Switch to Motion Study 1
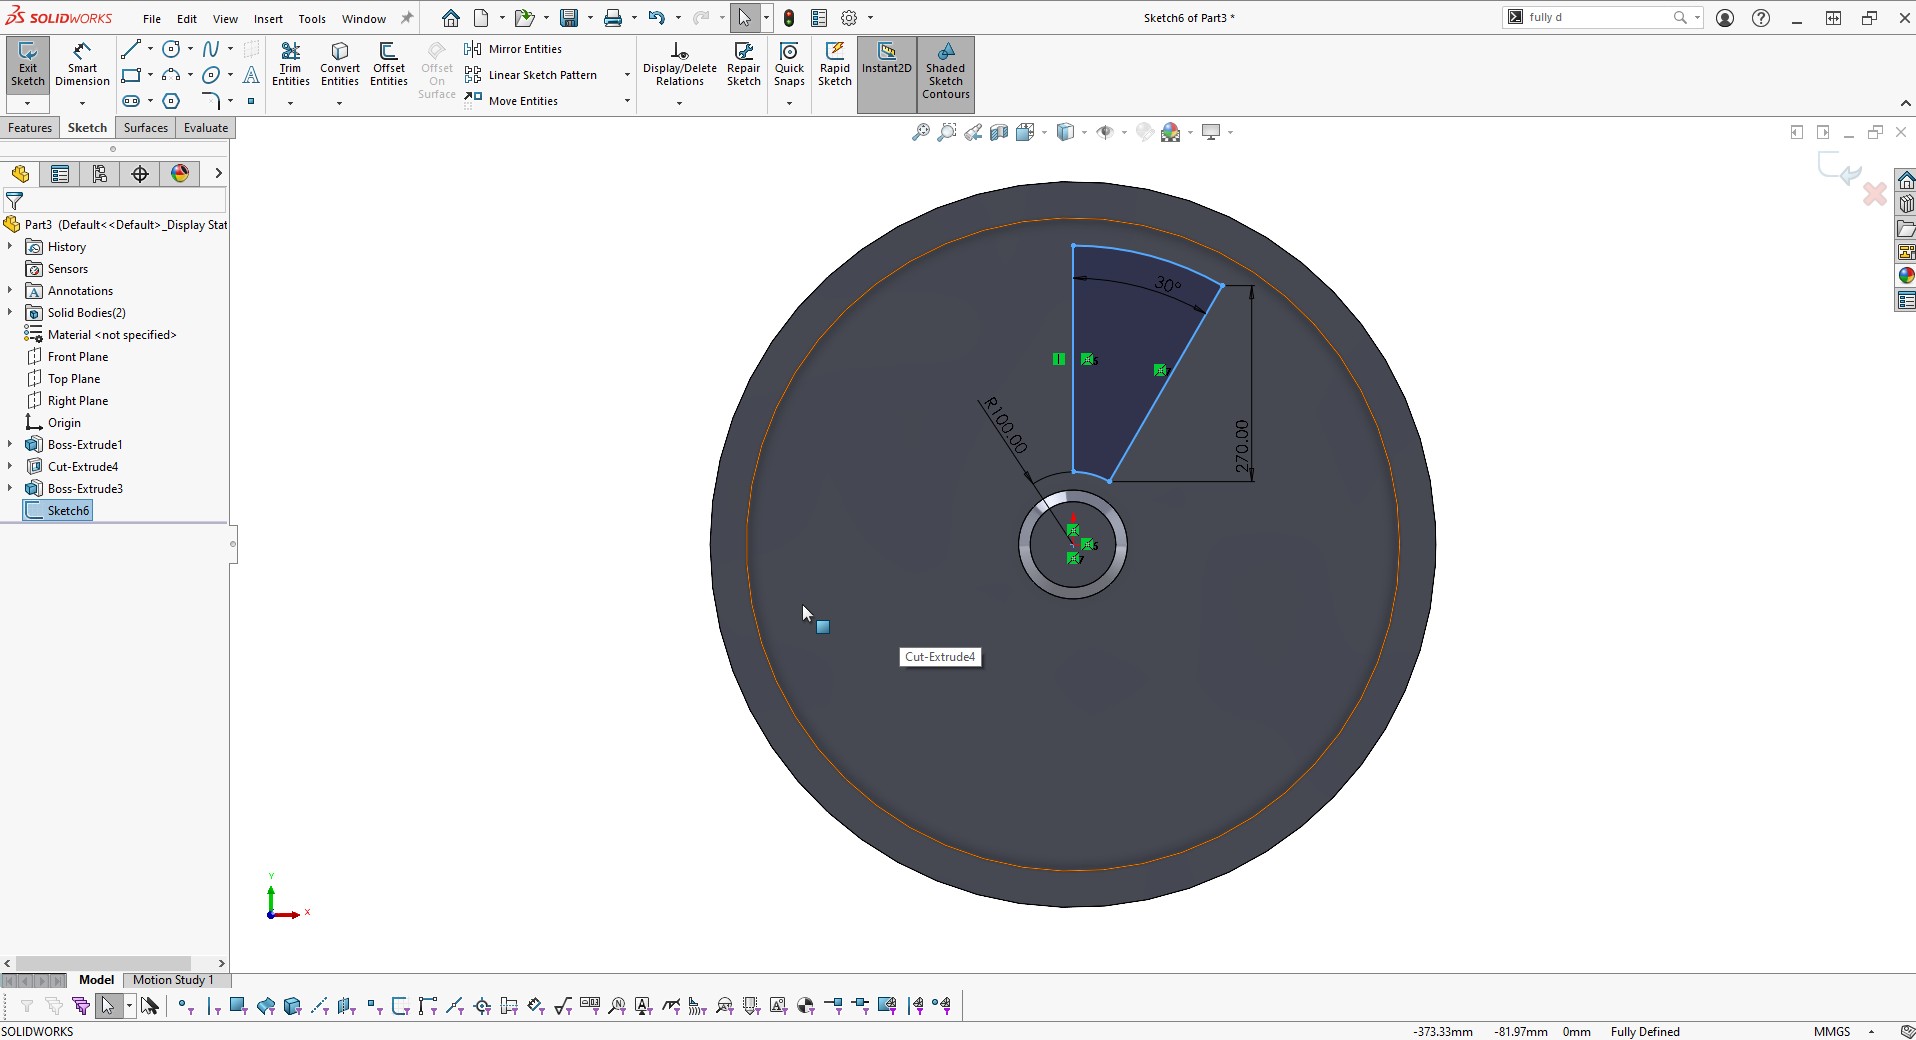 coord(174,980)
